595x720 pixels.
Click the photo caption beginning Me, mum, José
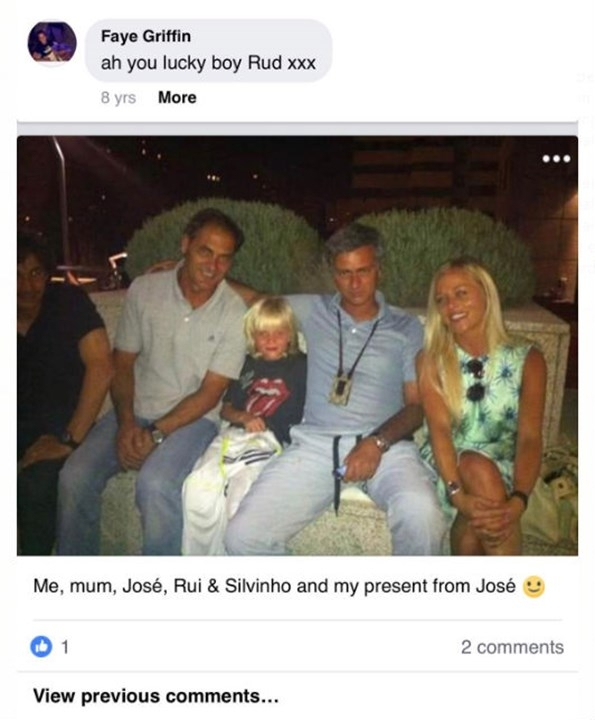pos(274,586)
